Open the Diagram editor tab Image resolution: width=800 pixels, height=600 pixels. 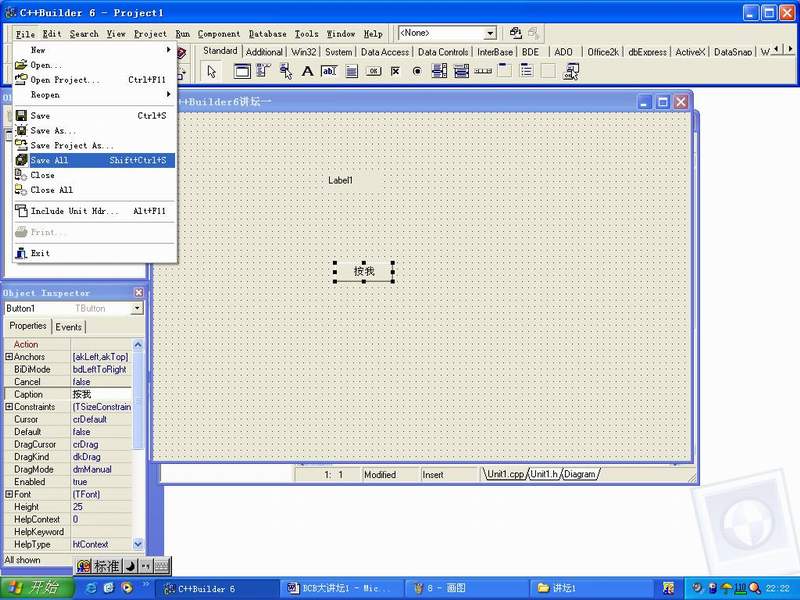point(580,474)
